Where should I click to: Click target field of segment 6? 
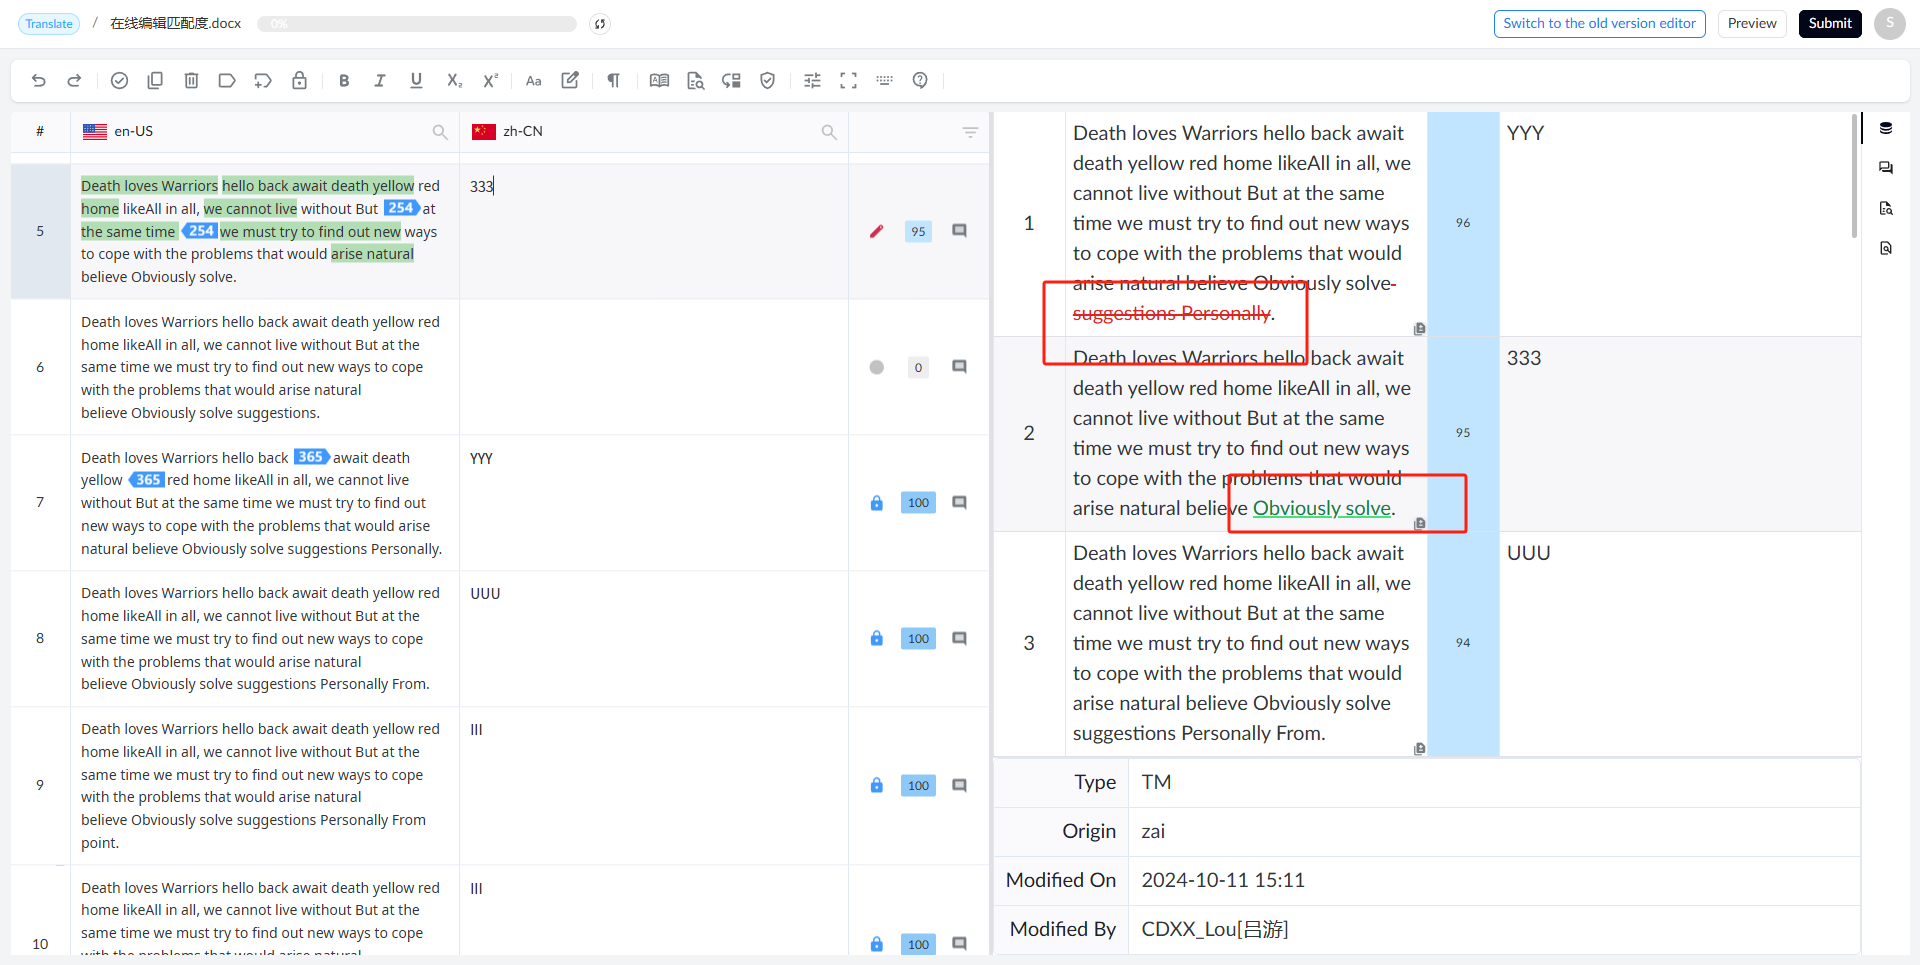coord(654,367)
